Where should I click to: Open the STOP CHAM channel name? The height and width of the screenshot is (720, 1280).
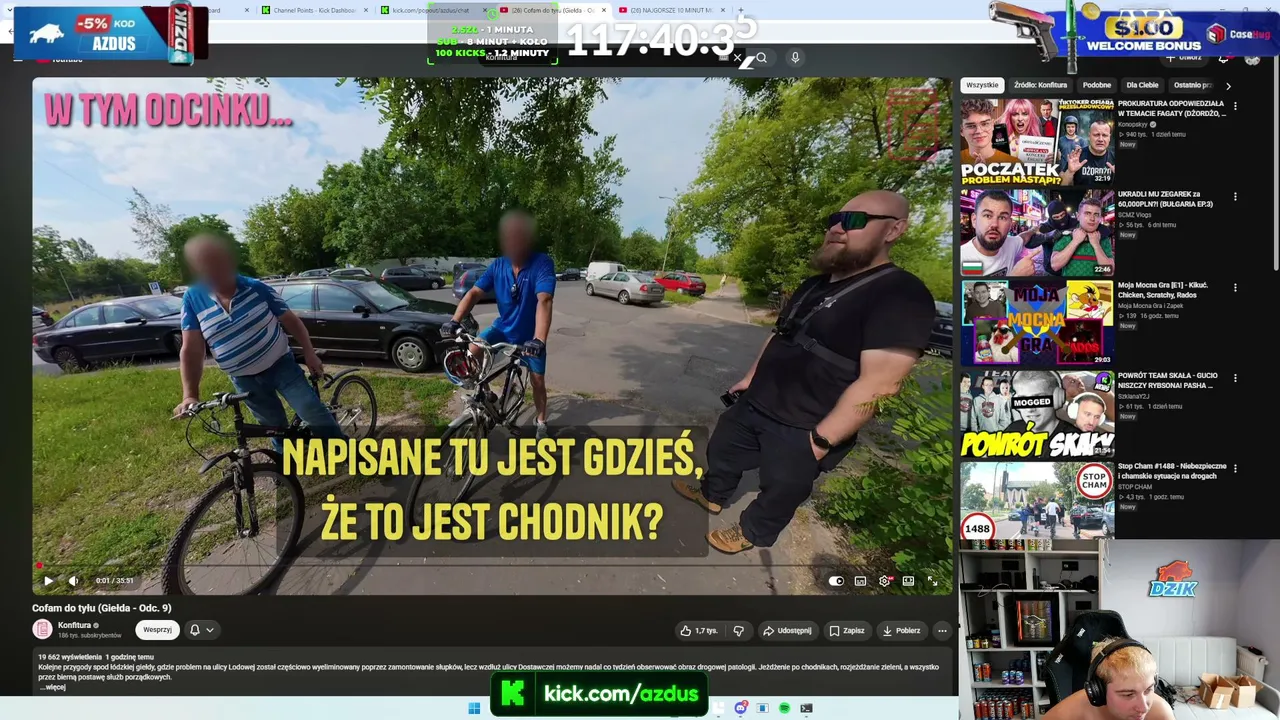tap(1134, 487)
